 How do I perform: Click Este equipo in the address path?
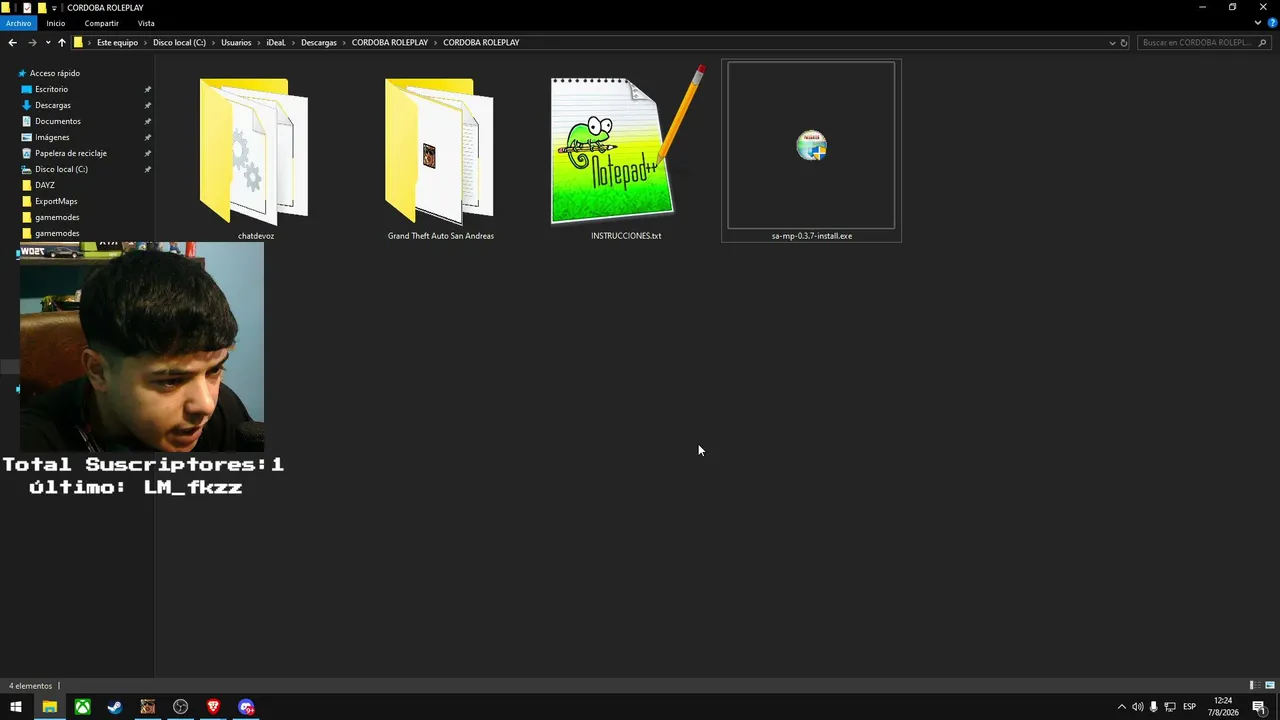pos(117,43)
